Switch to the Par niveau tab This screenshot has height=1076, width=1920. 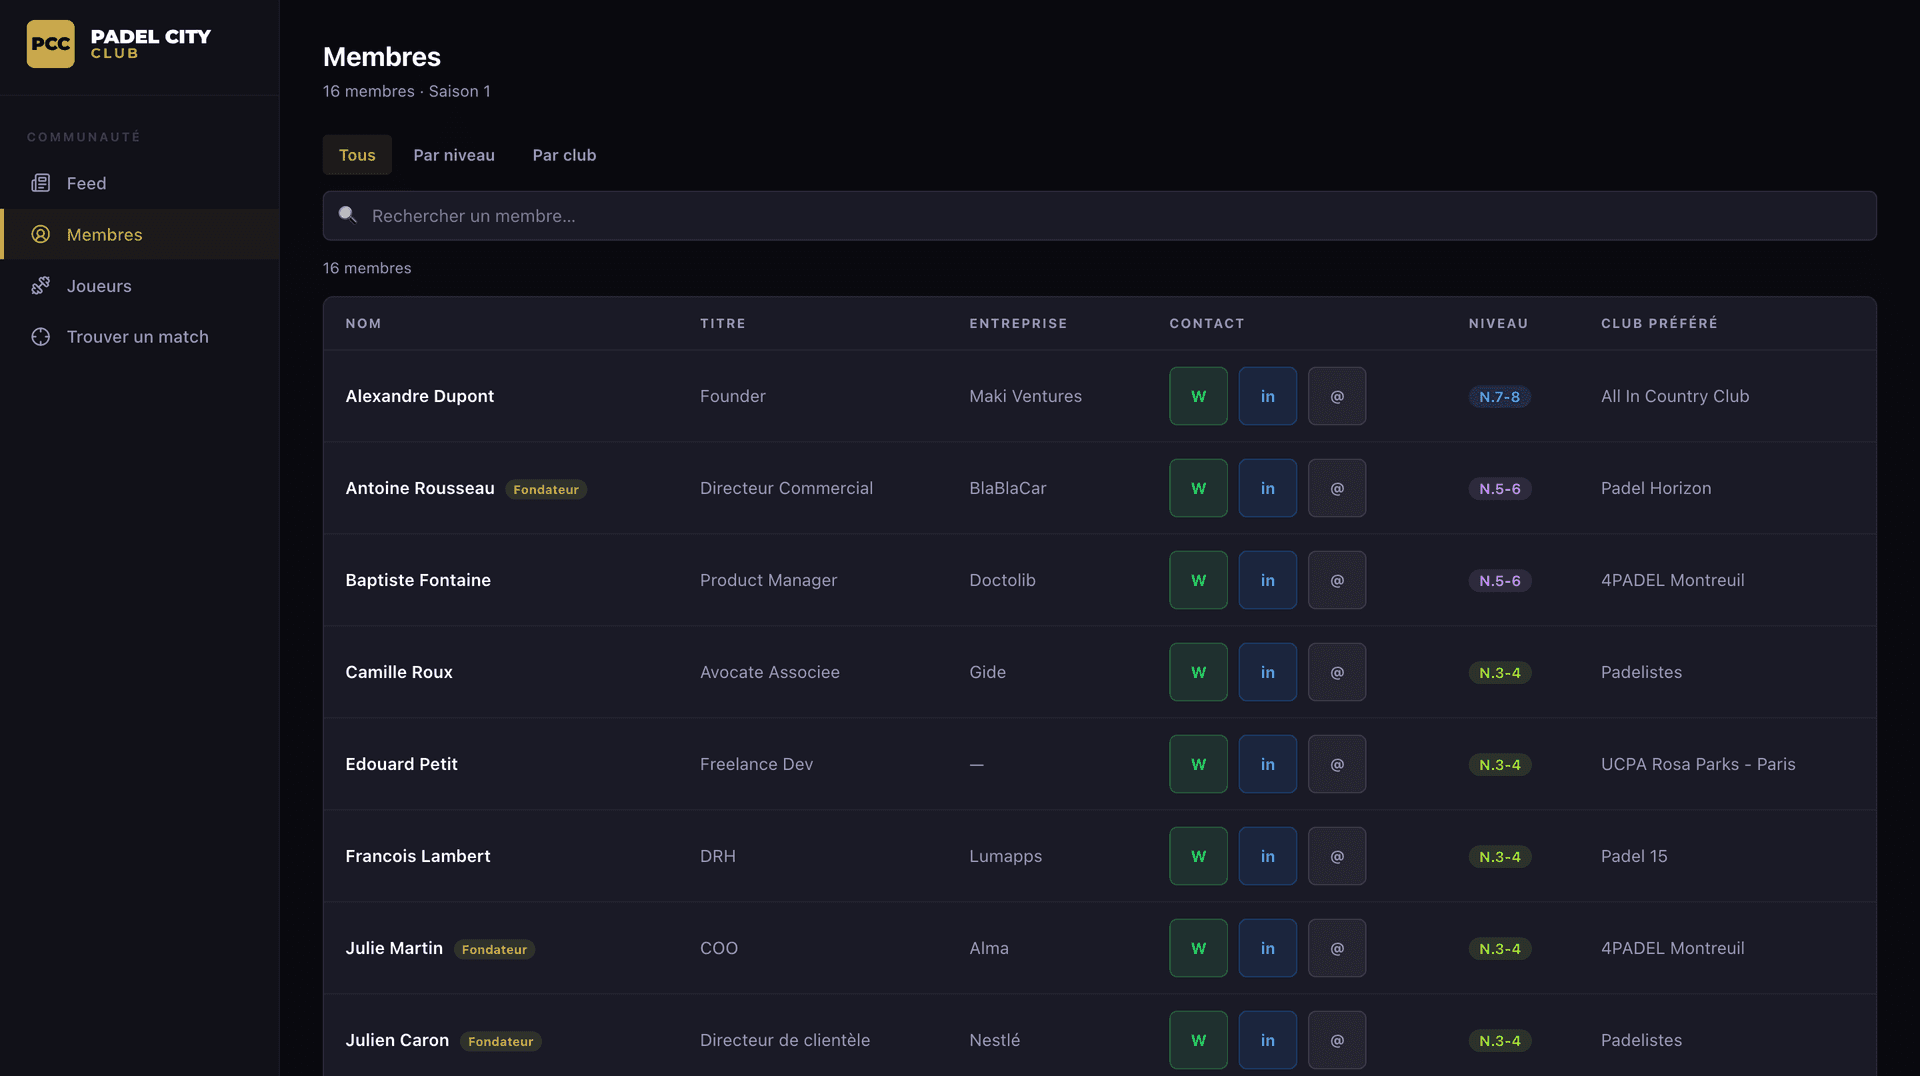(454, 155)
